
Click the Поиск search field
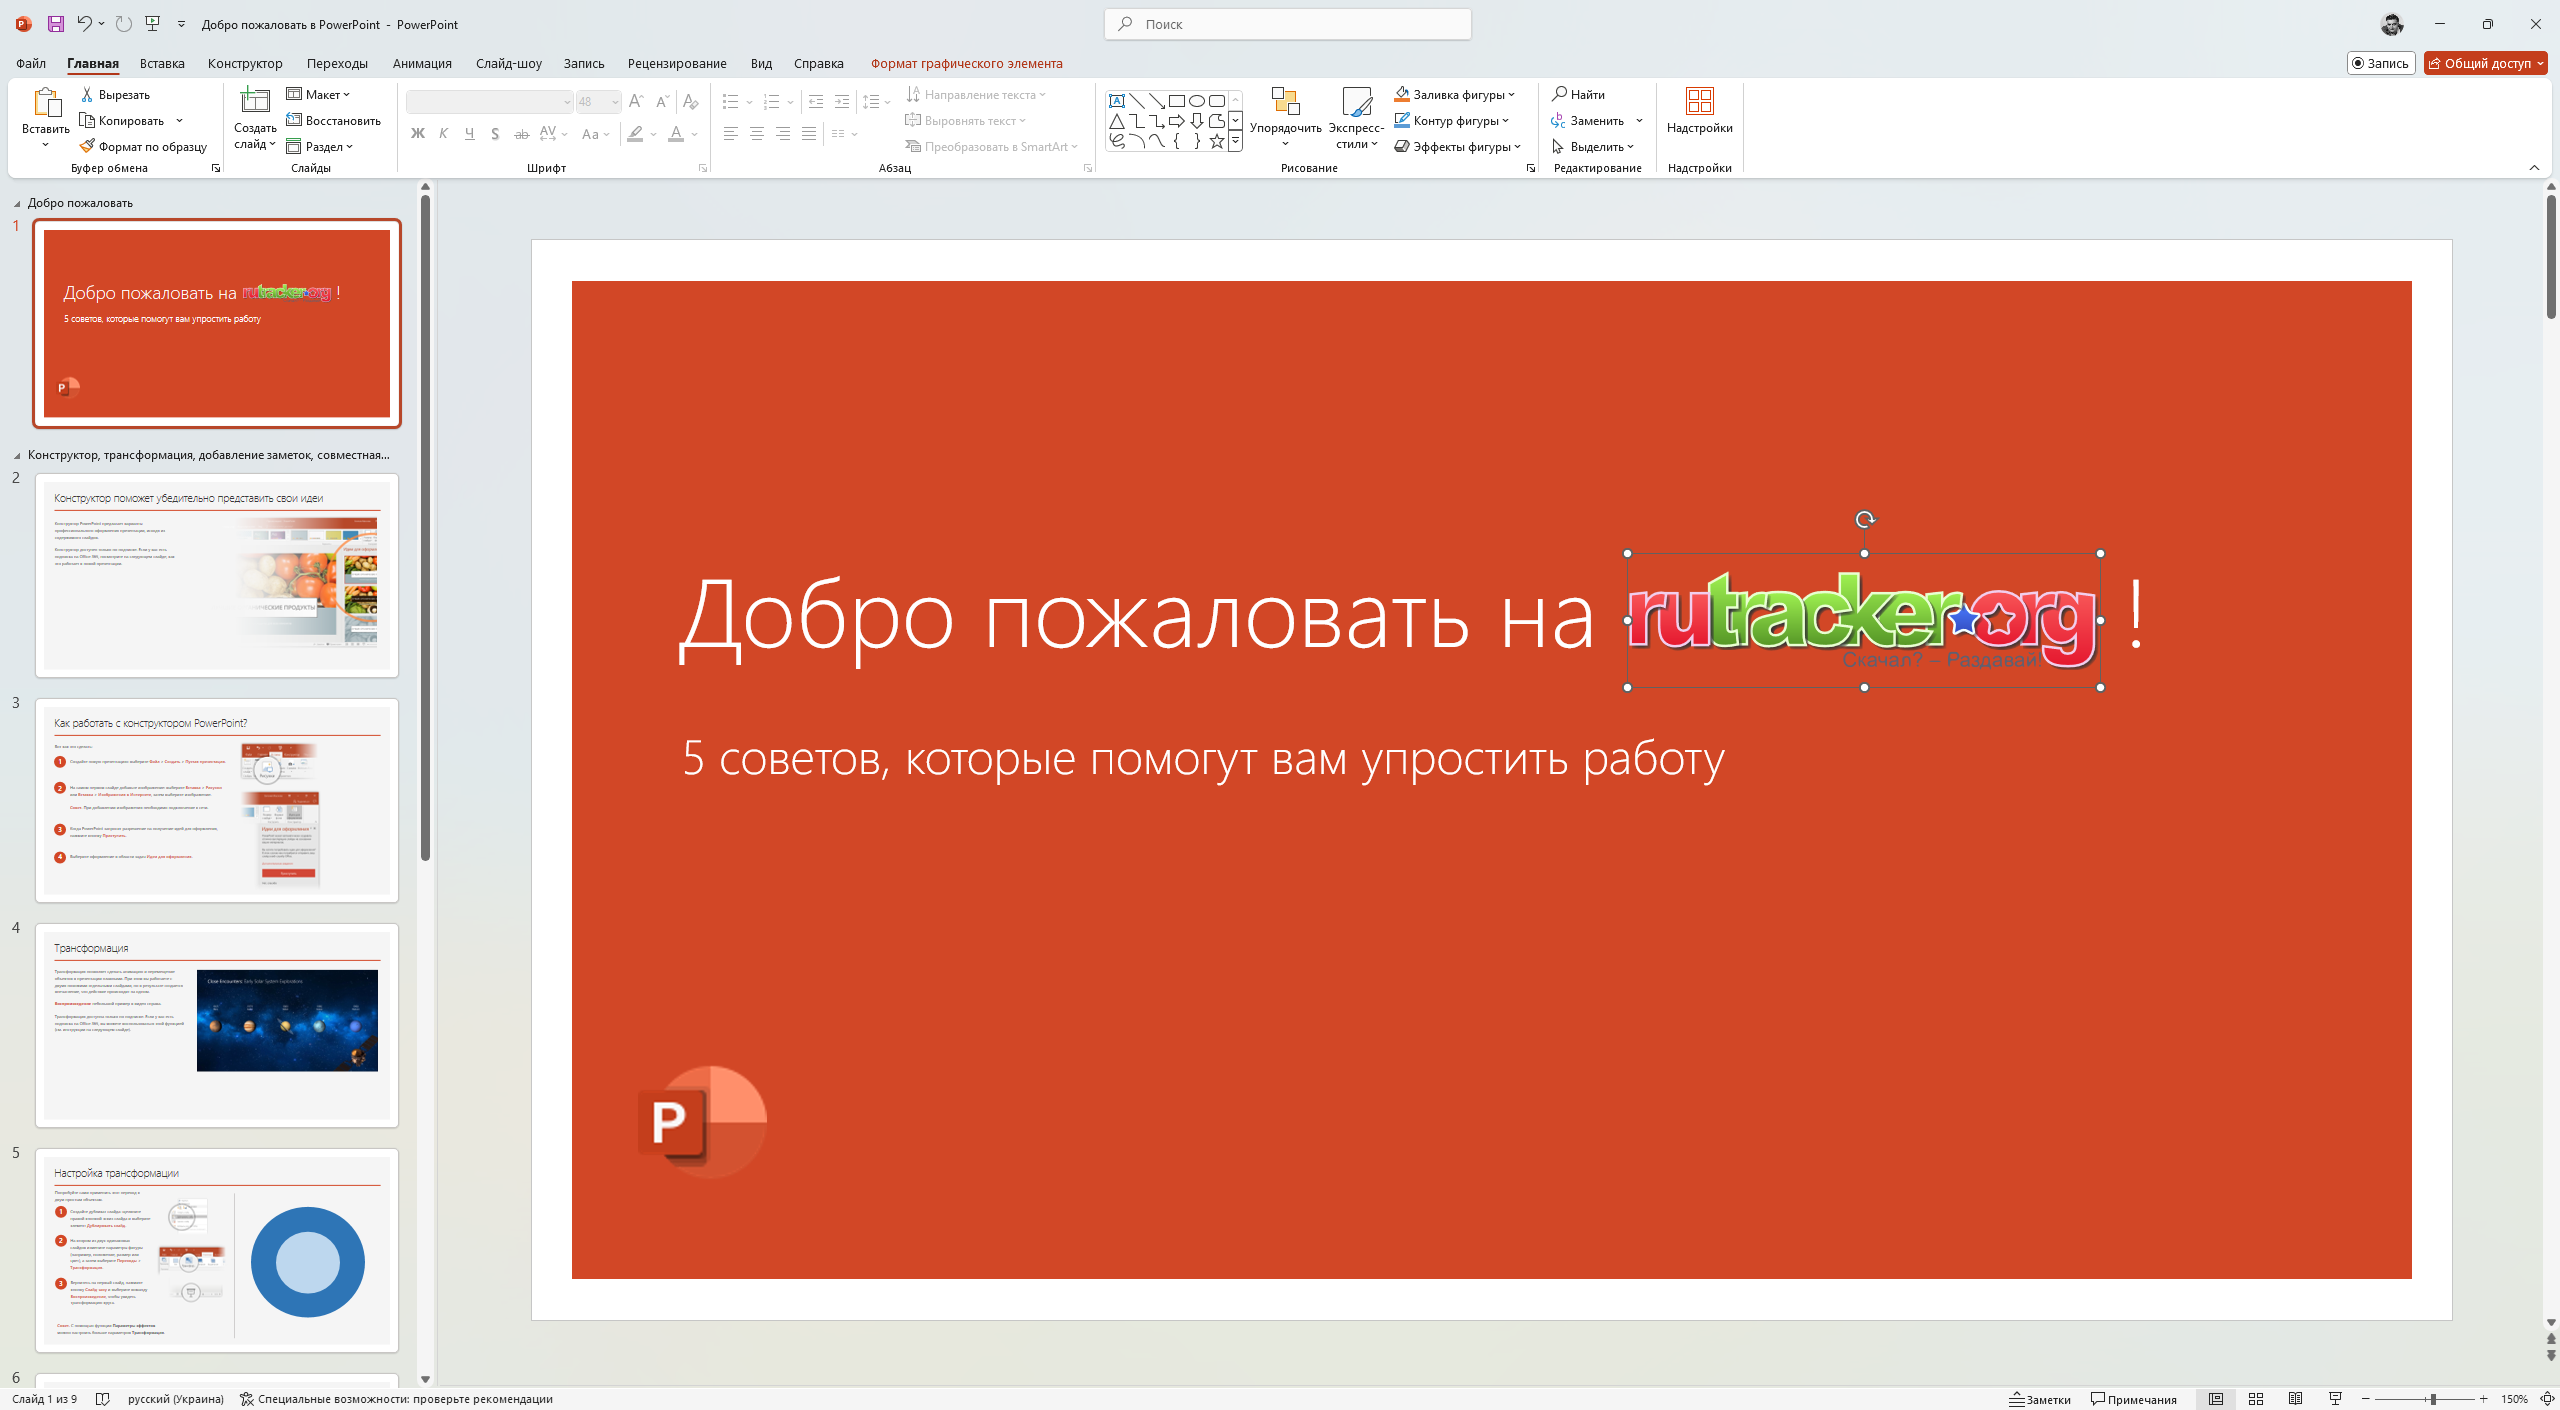(x=1287, y=24)
